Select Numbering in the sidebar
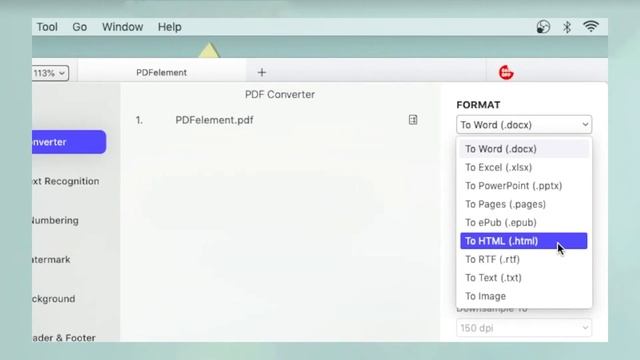The image size is (640, 360). coord(56,220)
